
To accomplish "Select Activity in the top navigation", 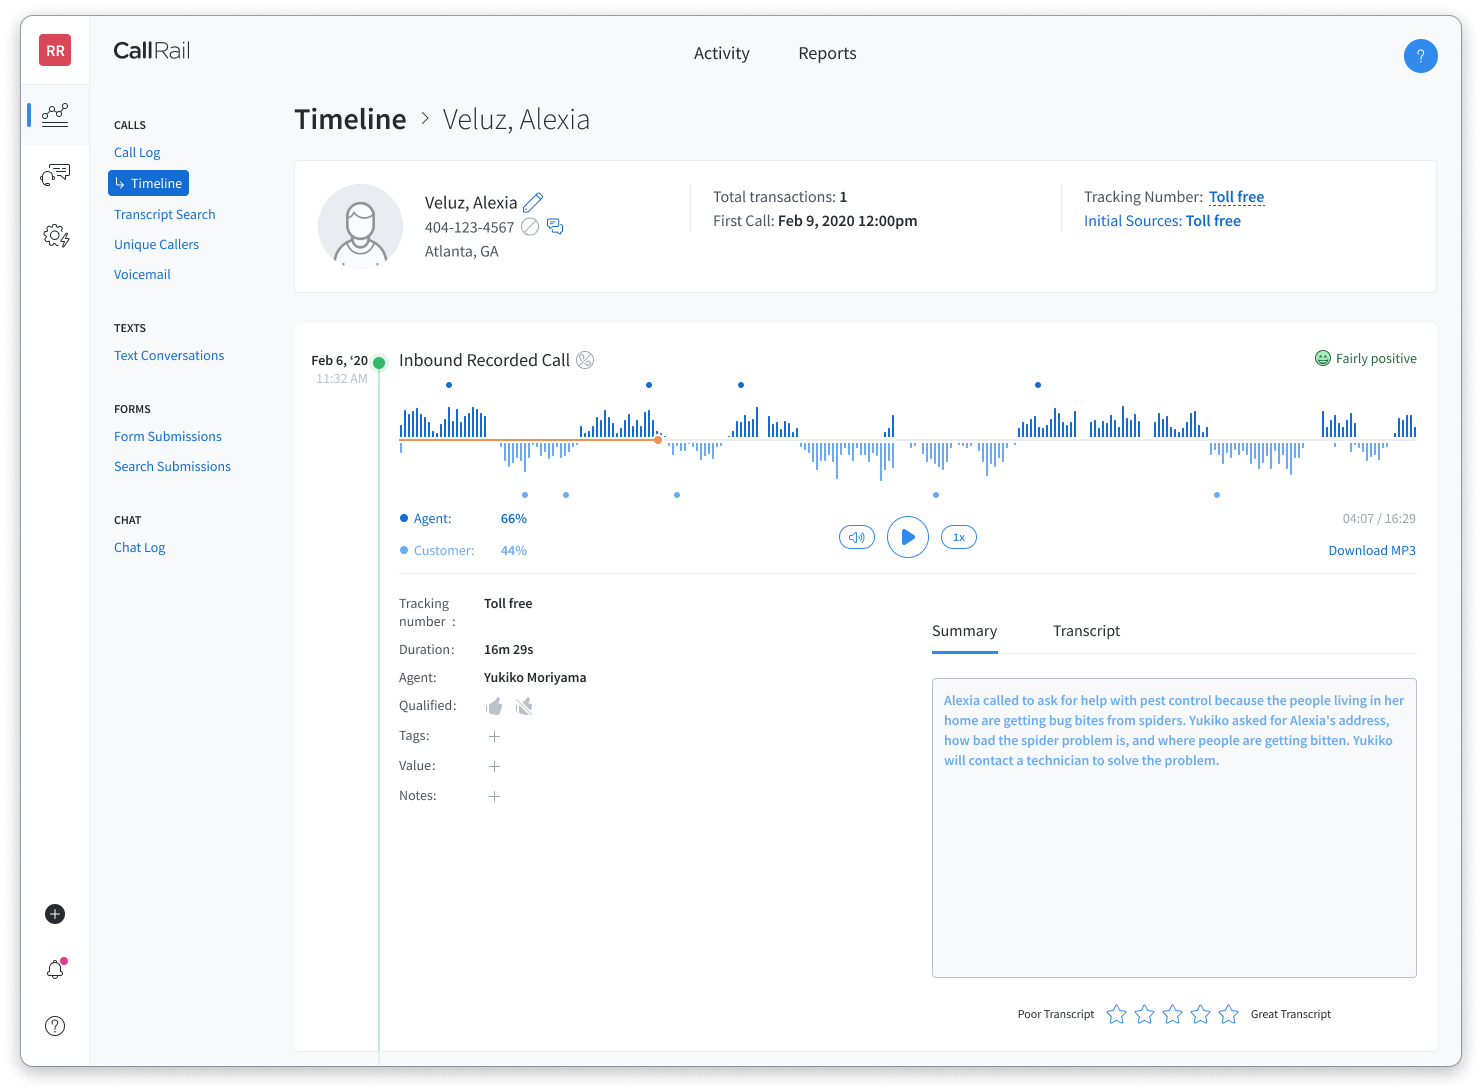I will [722, 53].
